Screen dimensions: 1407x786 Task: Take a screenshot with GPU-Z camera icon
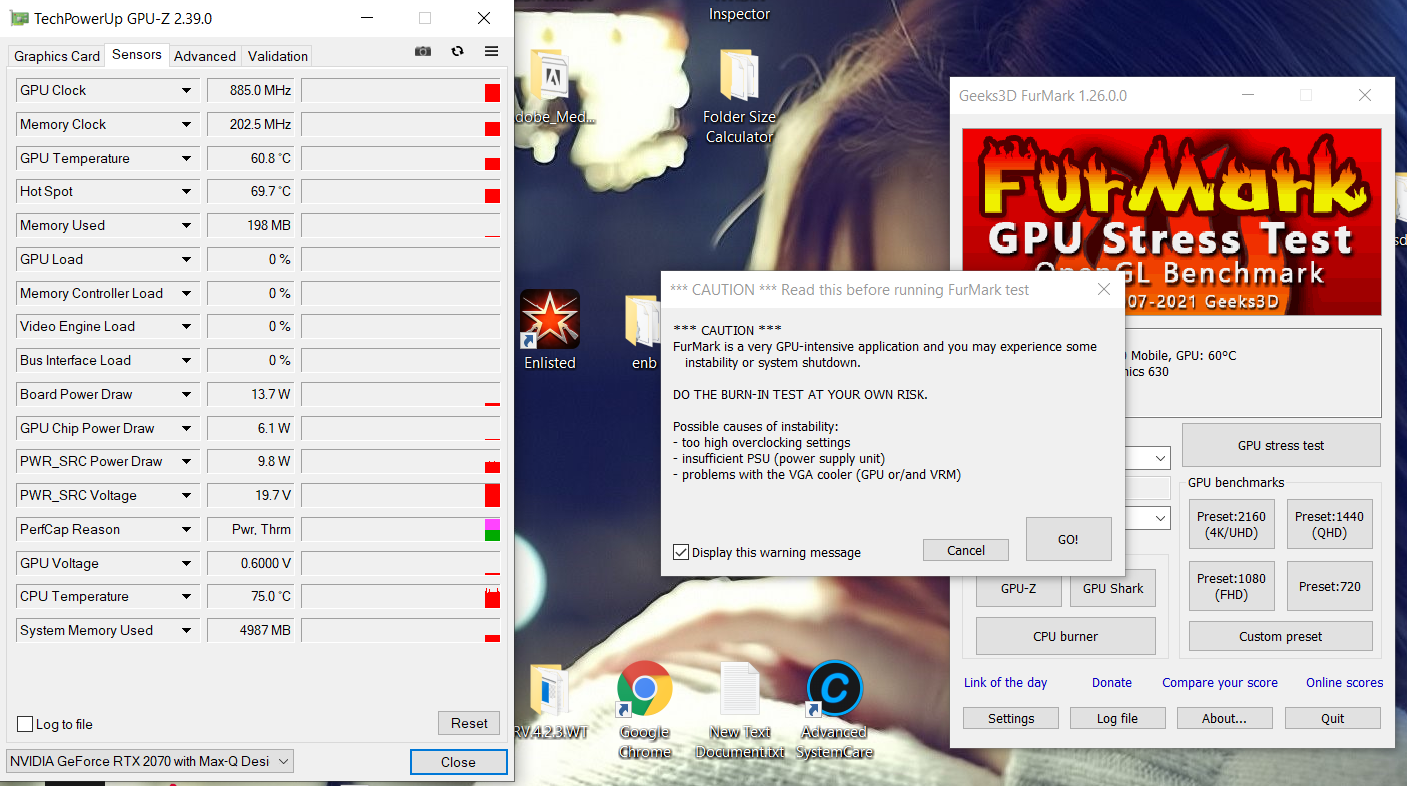click(423, 51)
